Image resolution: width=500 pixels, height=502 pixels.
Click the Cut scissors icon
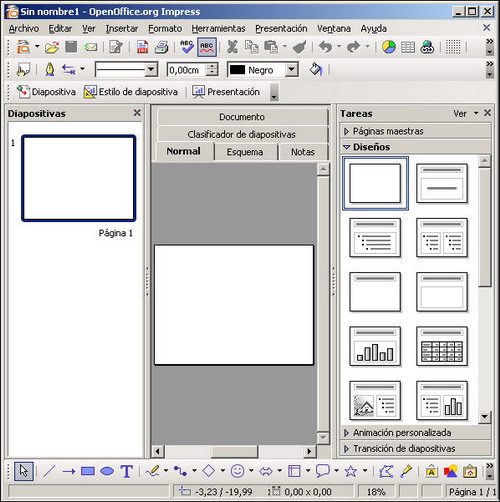point(232,47)
